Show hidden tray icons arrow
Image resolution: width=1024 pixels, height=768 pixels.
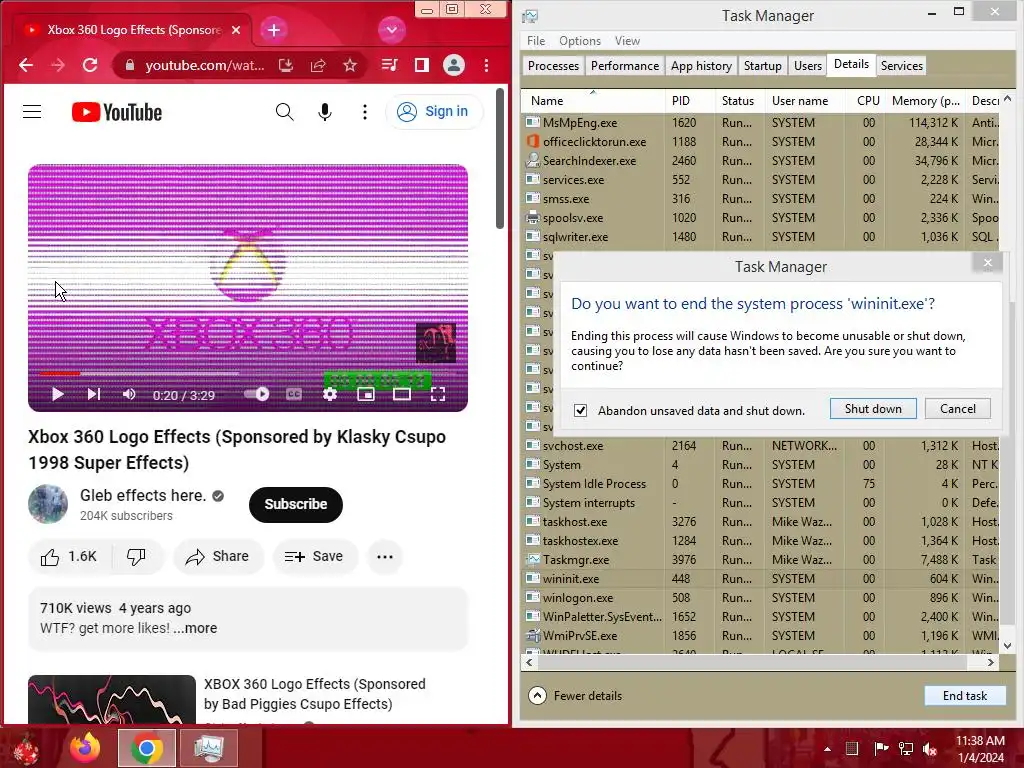point(827,748)
